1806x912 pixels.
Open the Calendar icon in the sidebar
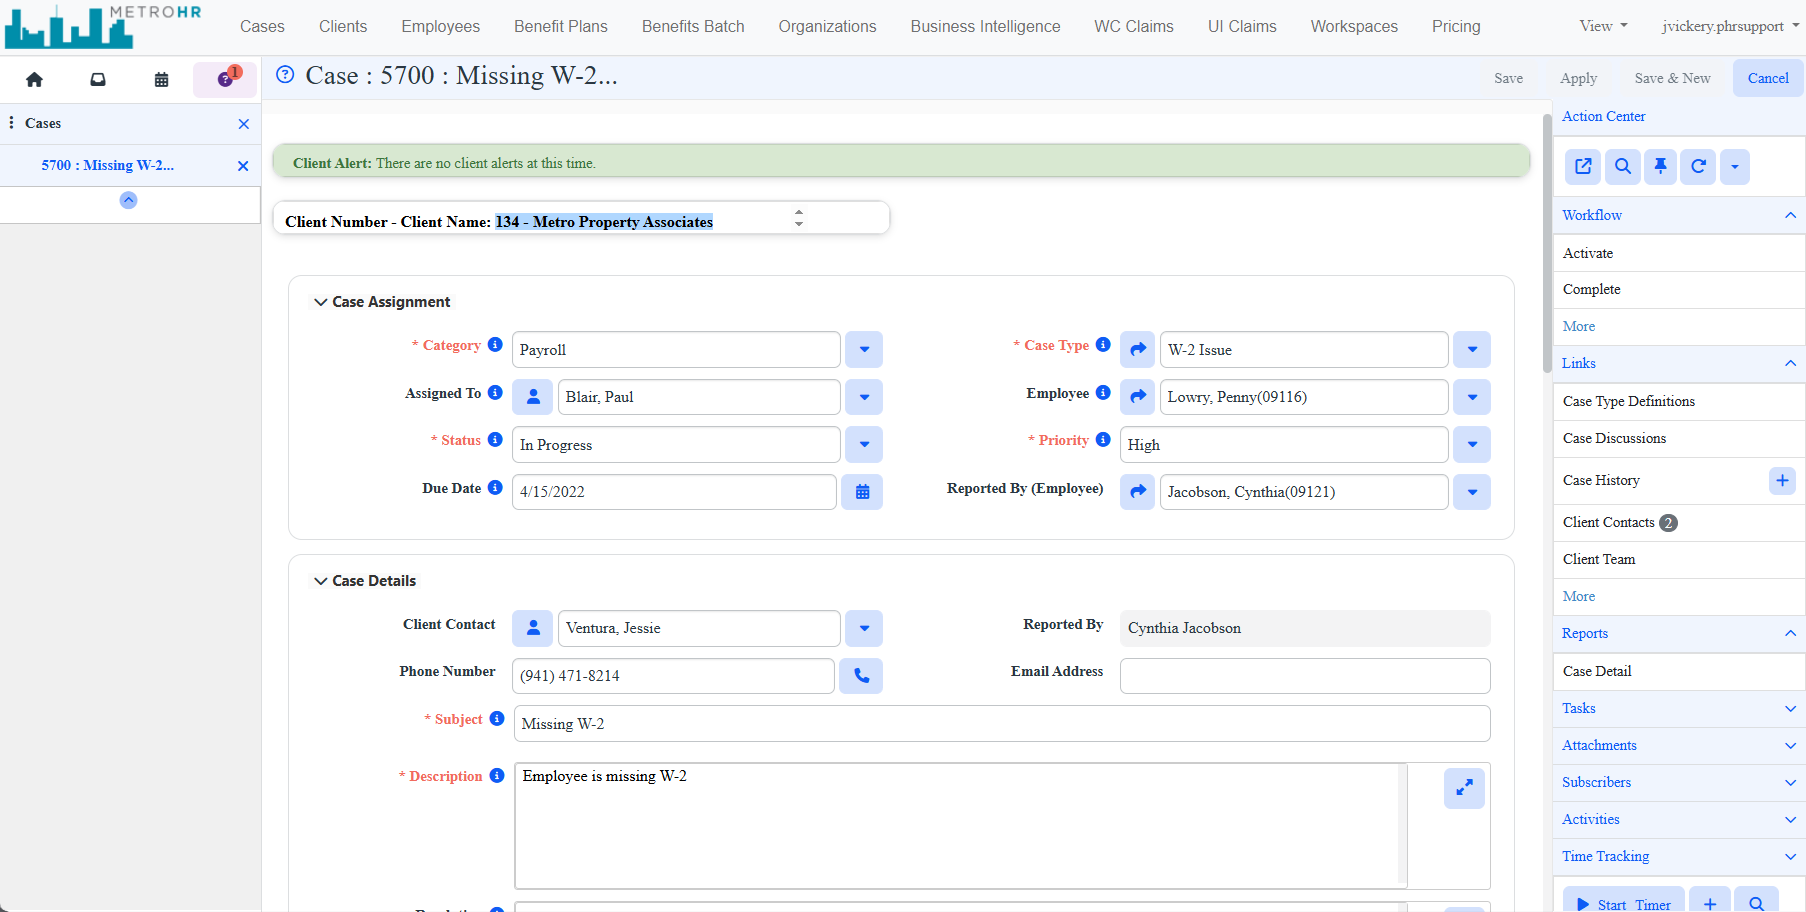pyautogui.click(x=161, y=79)
